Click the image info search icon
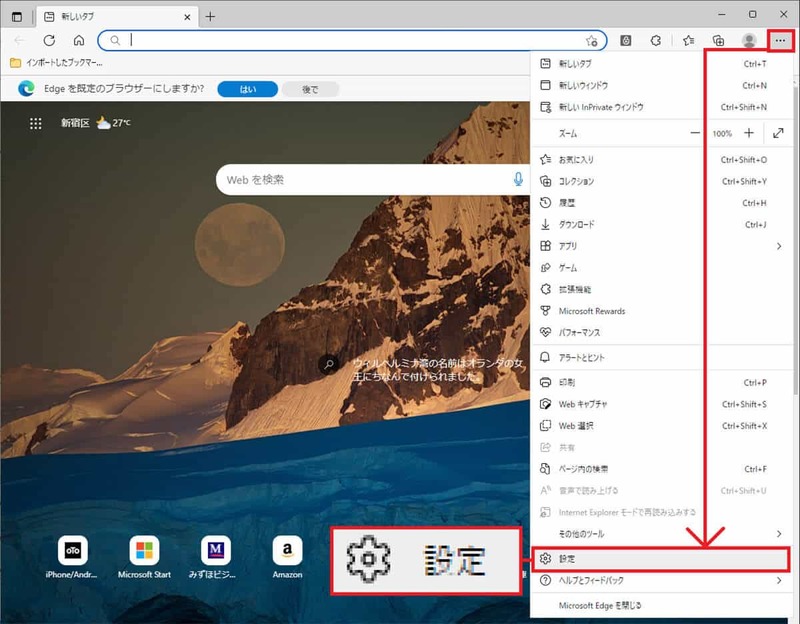Screen dimensions: 800x624 [329, 364]
